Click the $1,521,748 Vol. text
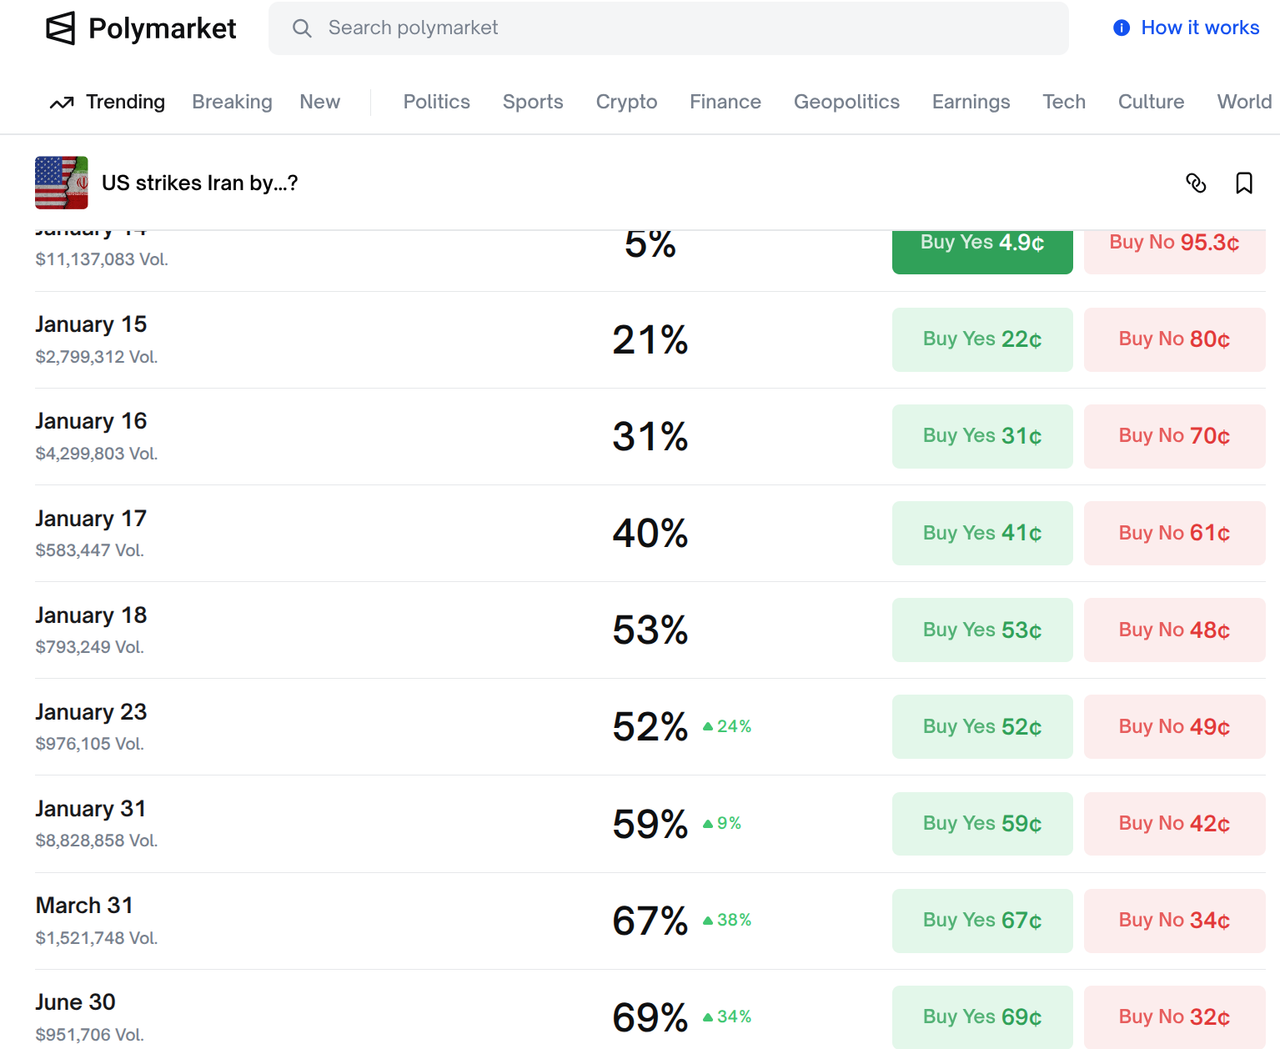The height and width of the screenshot is (1049, 1280). 96,938
